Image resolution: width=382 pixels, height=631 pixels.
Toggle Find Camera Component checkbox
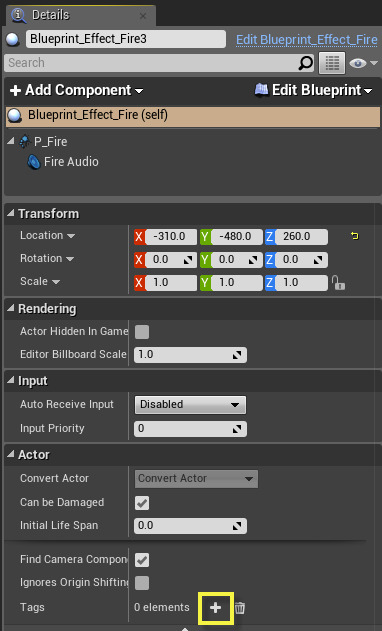click(x=142, y=560)
